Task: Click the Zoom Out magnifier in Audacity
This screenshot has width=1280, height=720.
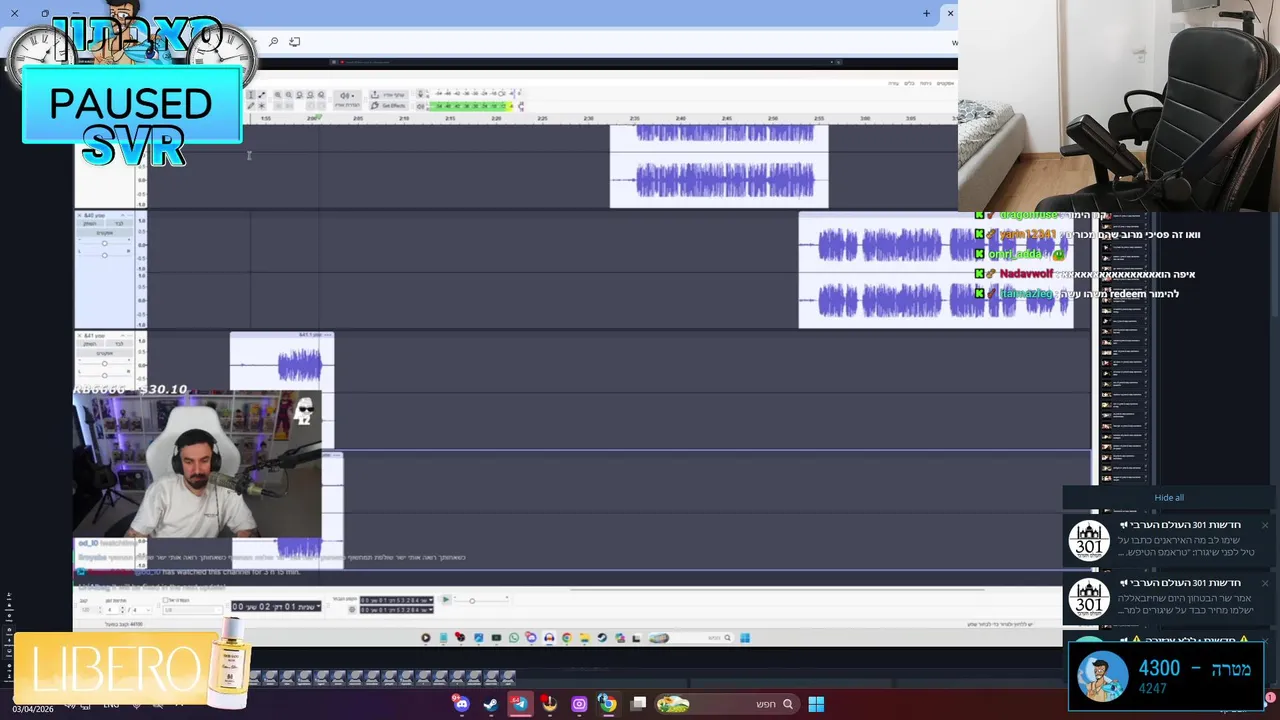Action: [x=289, y=94]
